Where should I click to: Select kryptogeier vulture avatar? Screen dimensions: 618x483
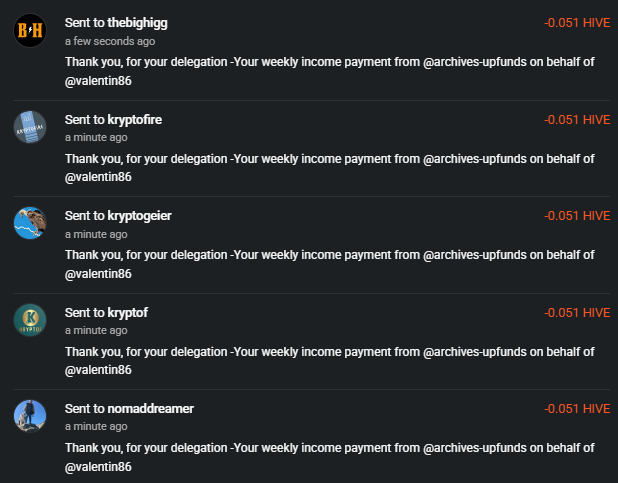point(30,223)
